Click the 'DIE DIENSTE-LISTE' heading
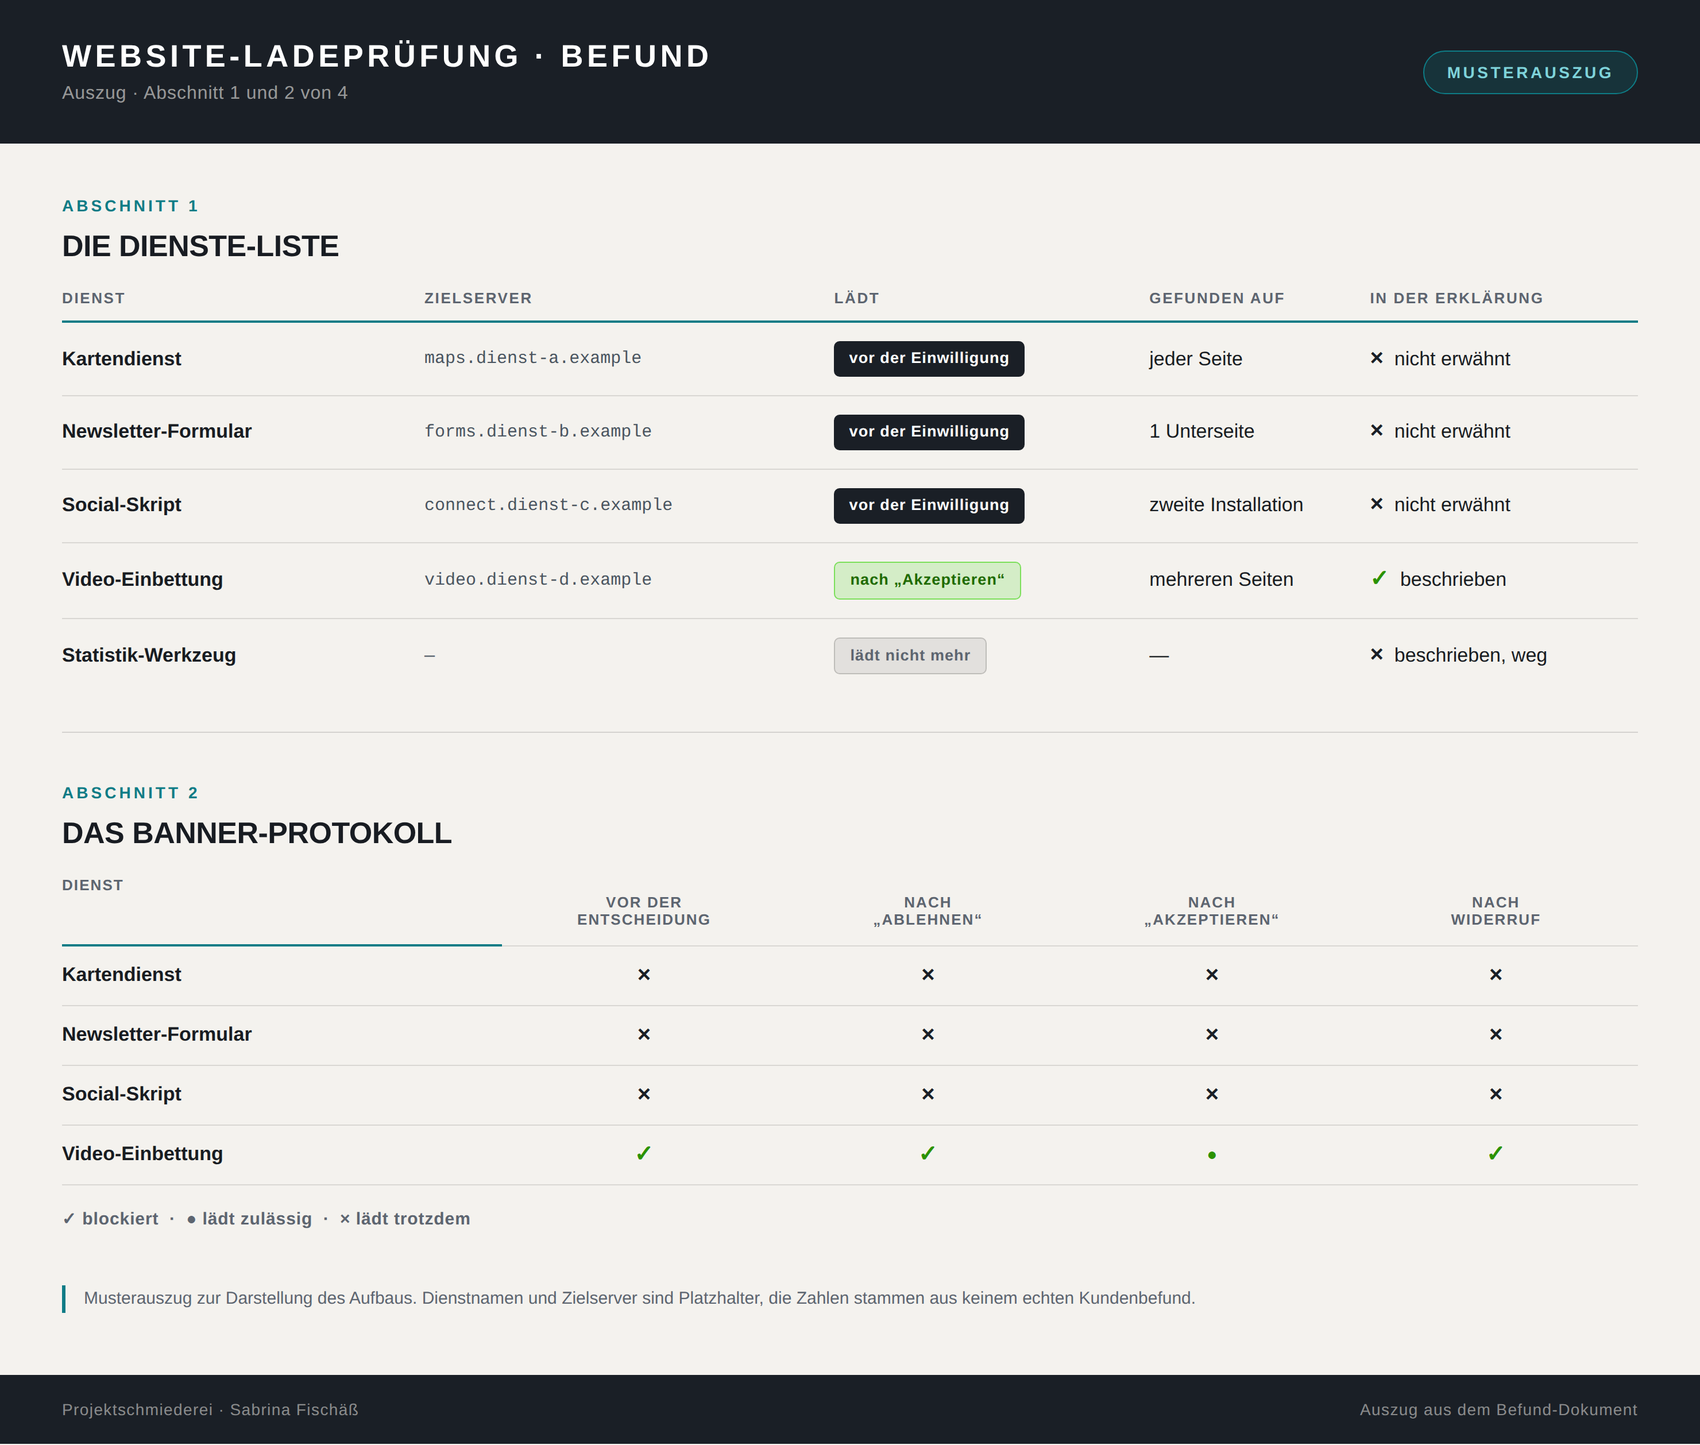Image resolution: width=1700 pixels, height=1445 pixels. [200, 246]
